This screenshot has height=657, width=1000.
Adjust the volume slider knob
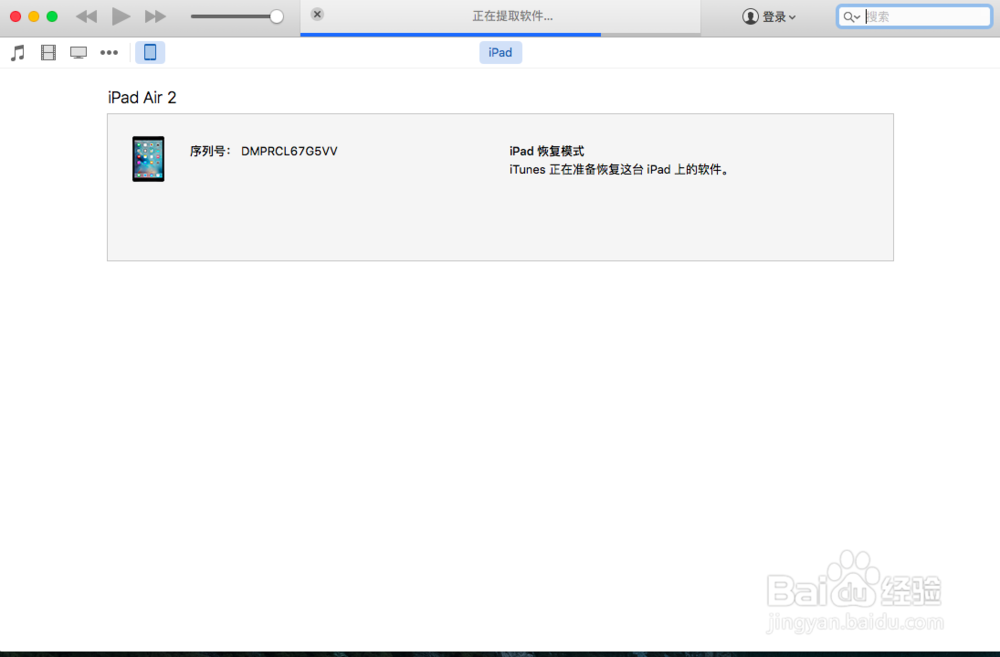tap(276, 17)
